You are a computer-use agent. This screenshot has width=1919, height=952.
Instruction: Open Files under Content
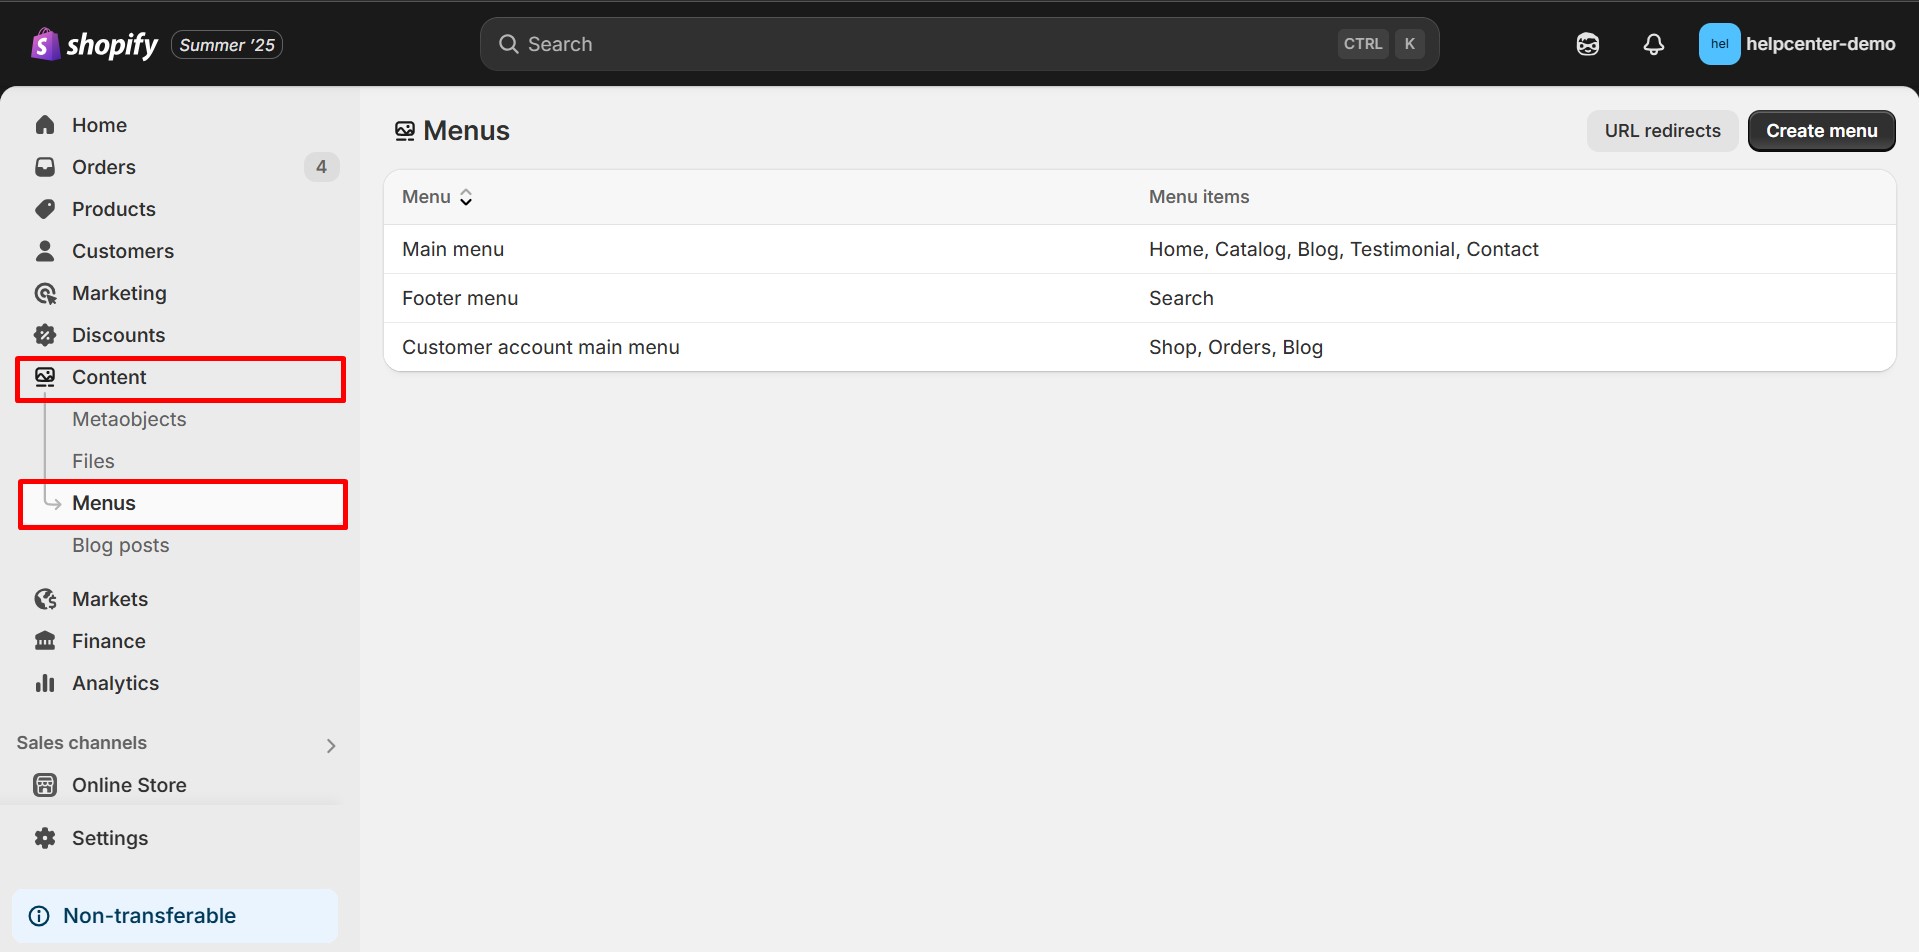tap(93, 461)
